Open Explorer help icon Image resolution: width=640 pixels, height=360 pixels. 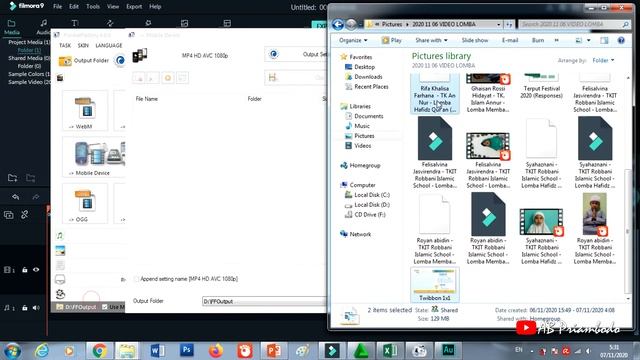pos(621,40)
